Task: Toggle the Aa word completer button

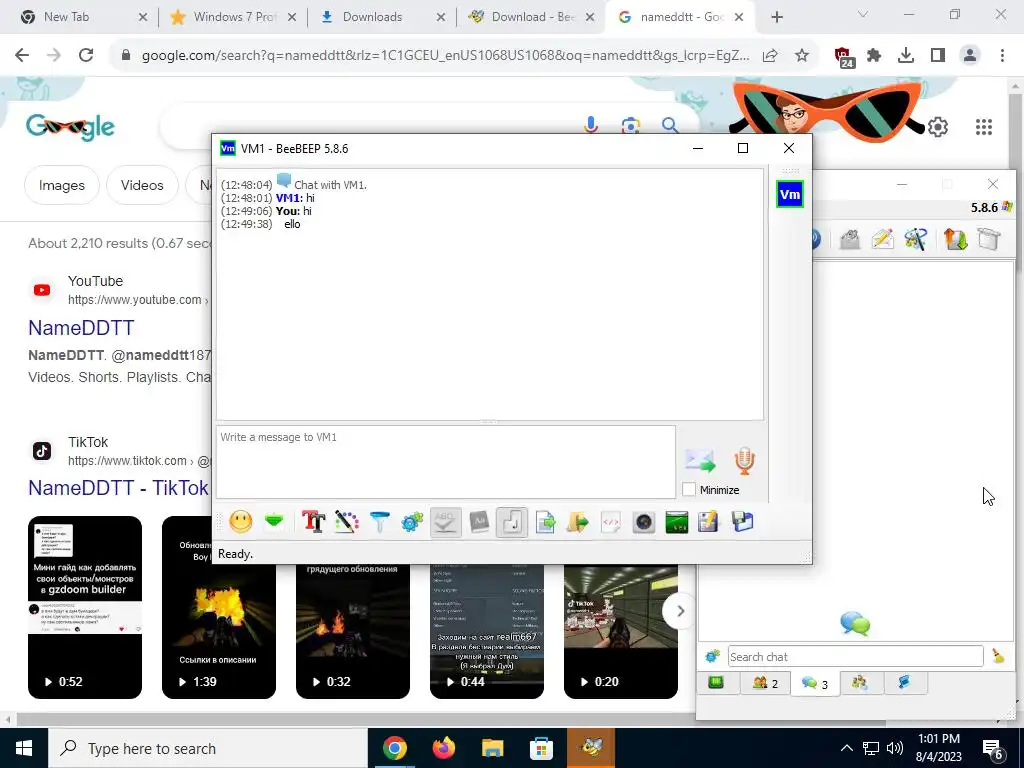Action: 479,522
